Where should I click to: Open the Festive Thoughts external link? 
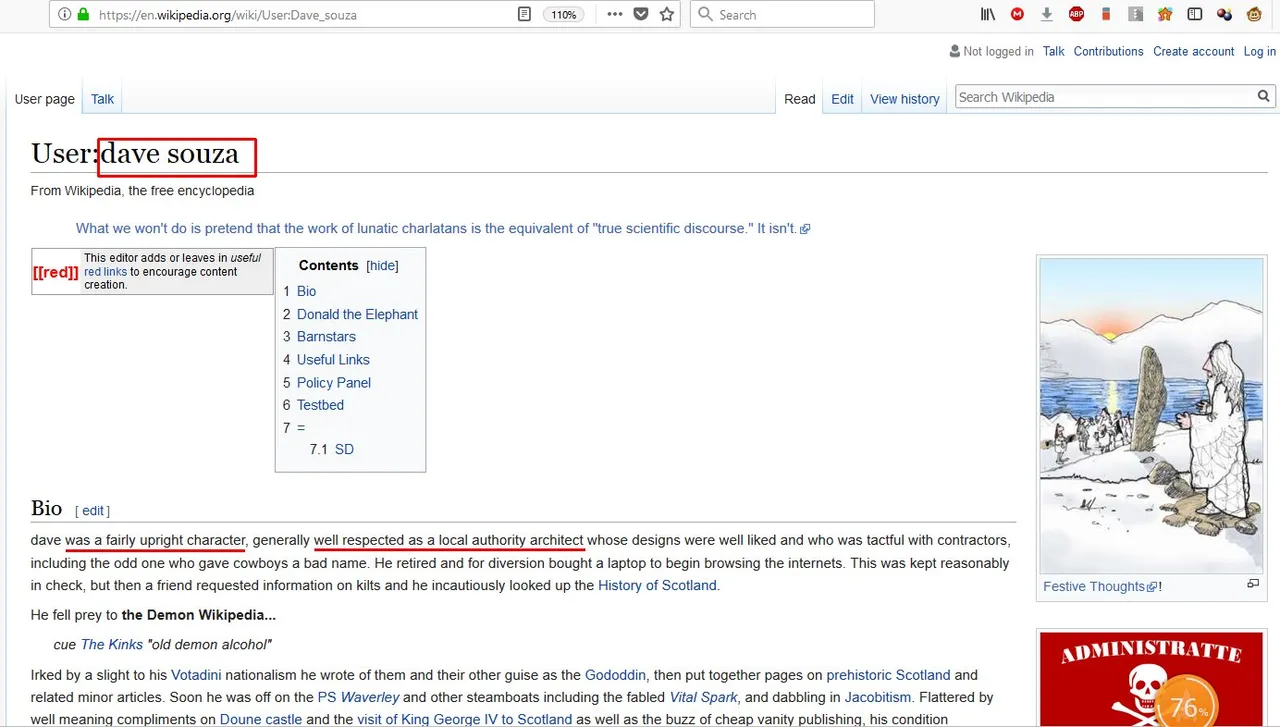(1100, 587)
